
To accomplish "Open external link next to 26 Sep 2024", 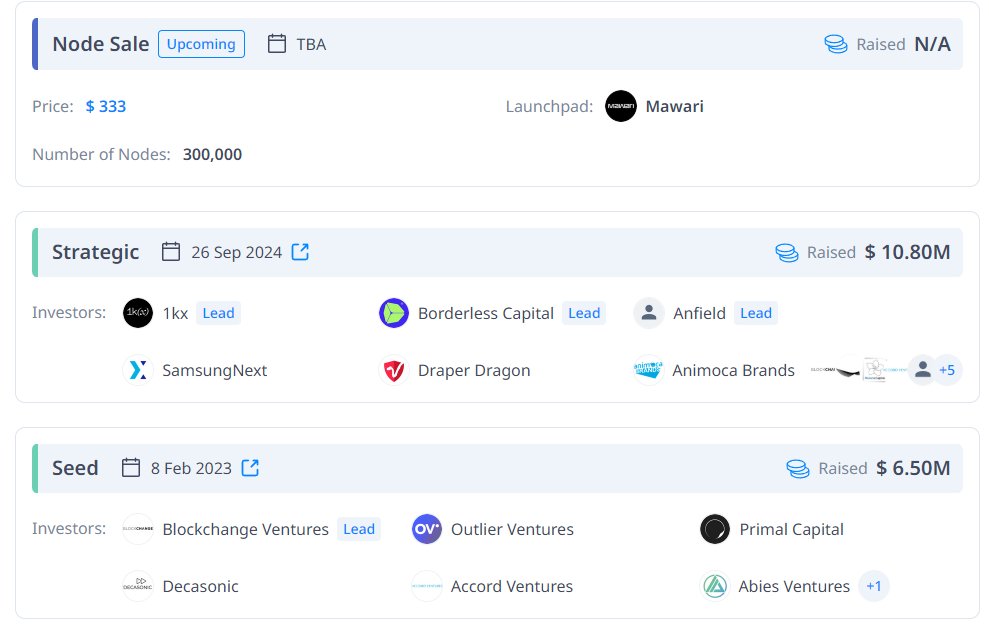I will 300,252.
